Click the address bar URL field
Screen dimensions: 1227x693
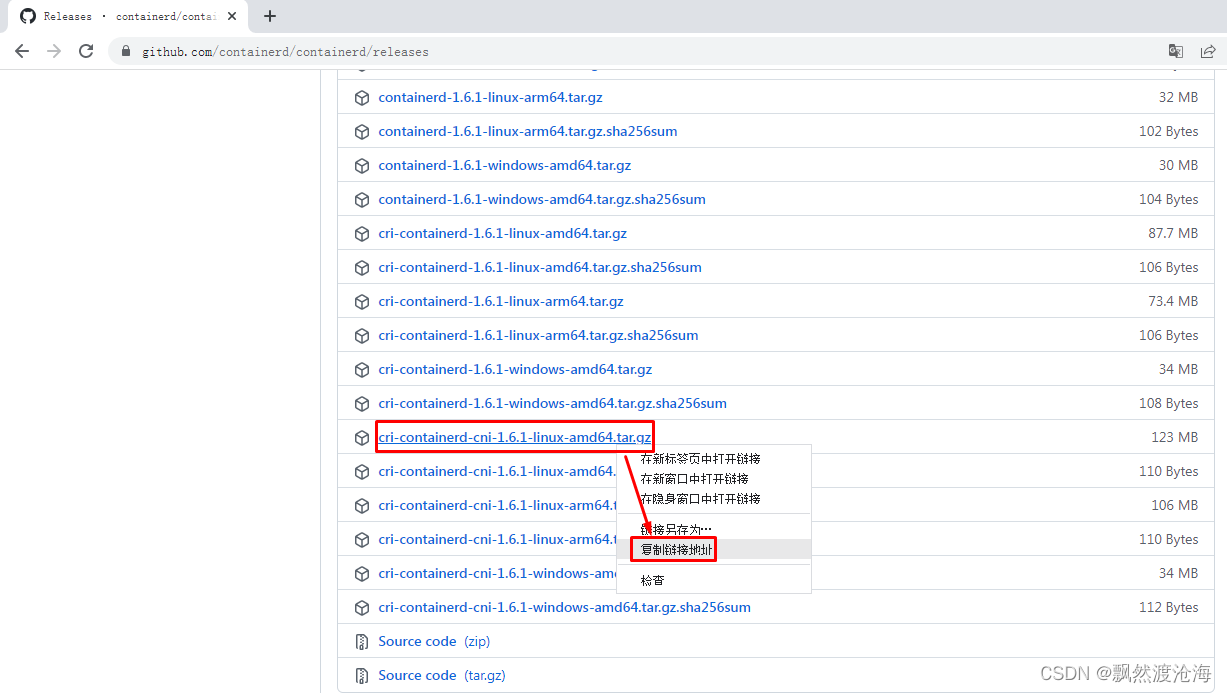(640, 51)
